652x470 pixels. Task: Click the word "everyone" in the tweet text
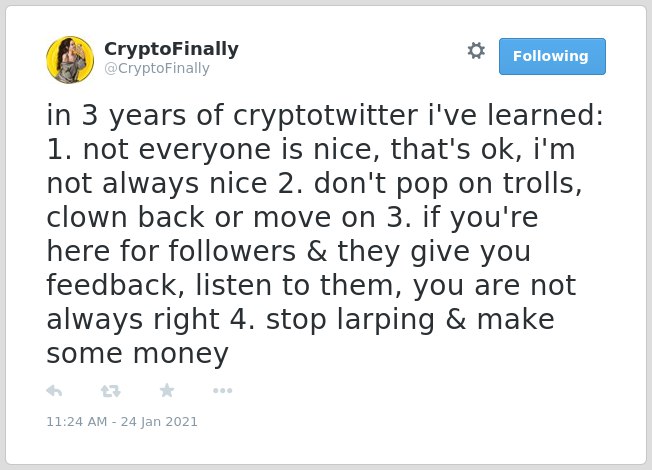point(205,150)
